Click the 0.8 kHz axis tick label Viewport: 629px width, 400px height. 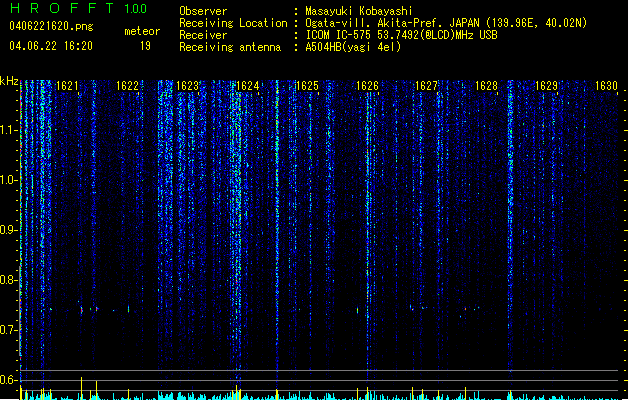coord(8,280)
